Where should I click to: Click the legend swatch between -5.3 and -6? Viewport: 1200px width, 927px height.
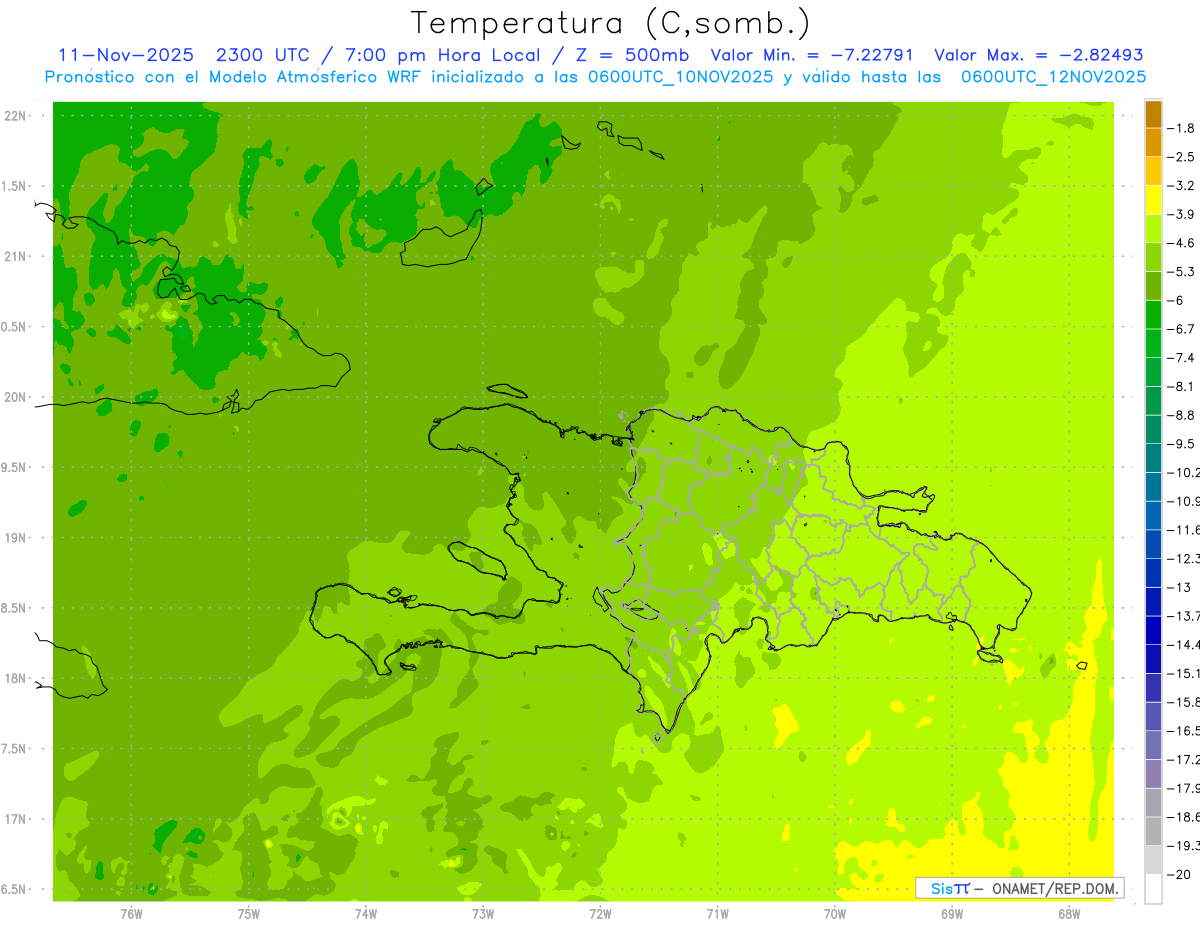(x=1153, y=286)
